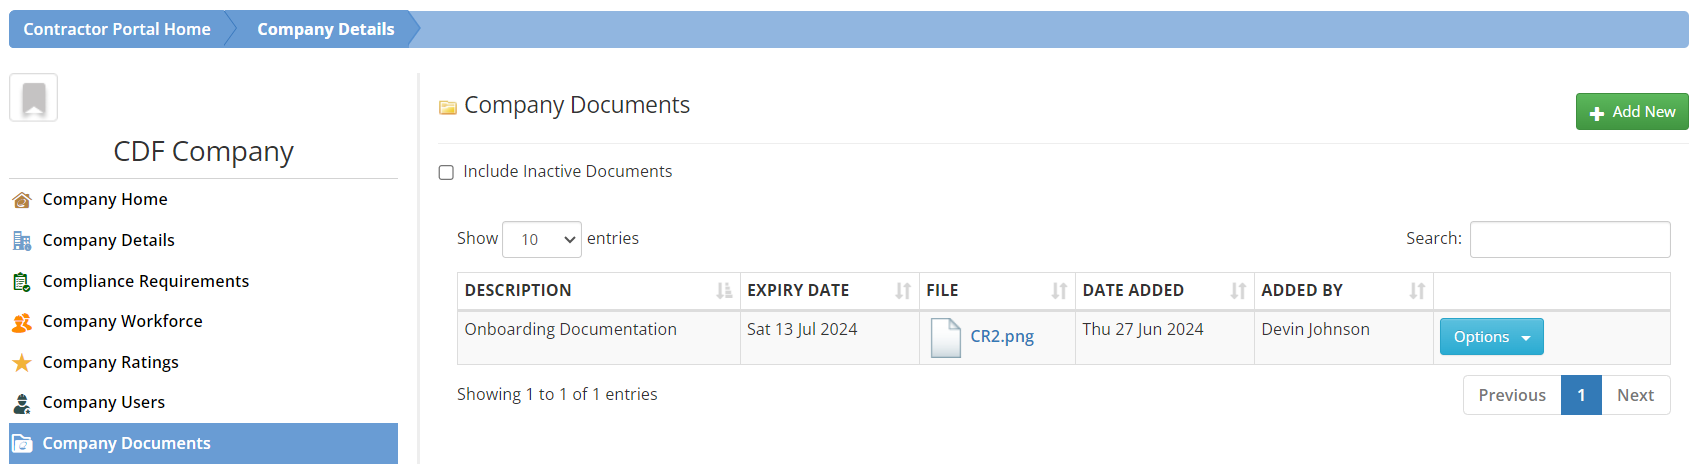Screen dimensions: 1694x476
Task: Click the Next pagination button
Action: (1635, 395)
